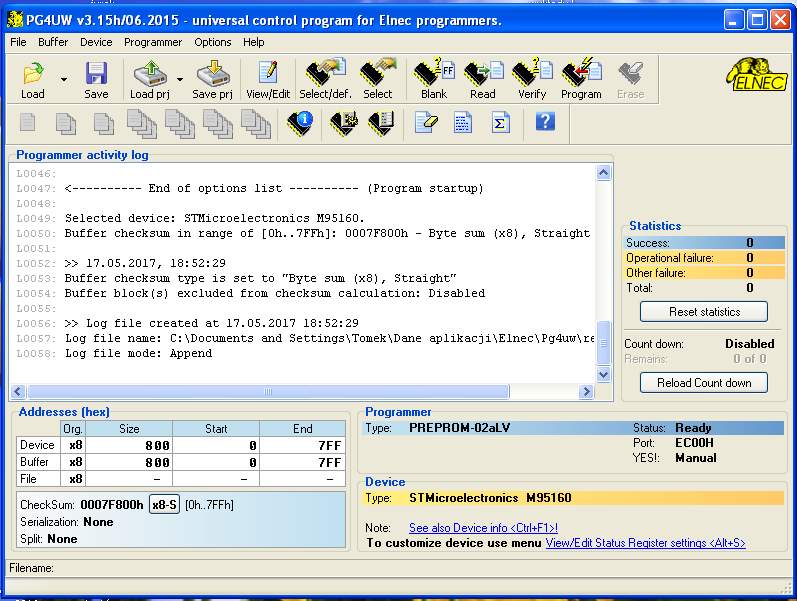Click log horizontal scroll left arrow
This screenshot has width=797, height=601.
tap(18, 392)
